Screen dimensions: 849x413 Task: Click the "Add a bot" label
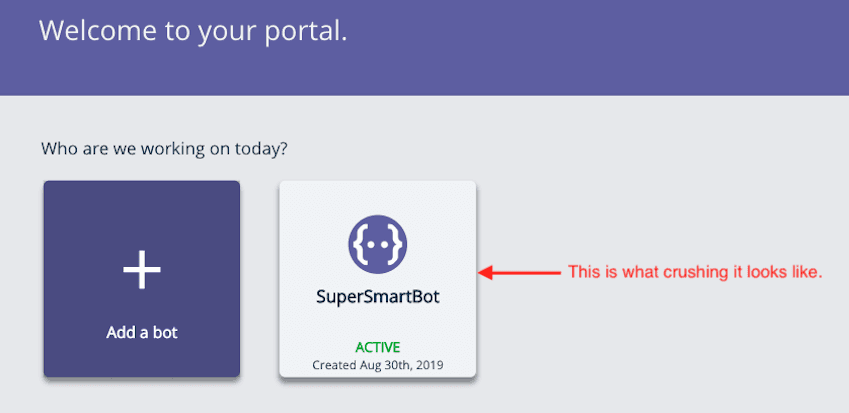click(x=141, y=332)
